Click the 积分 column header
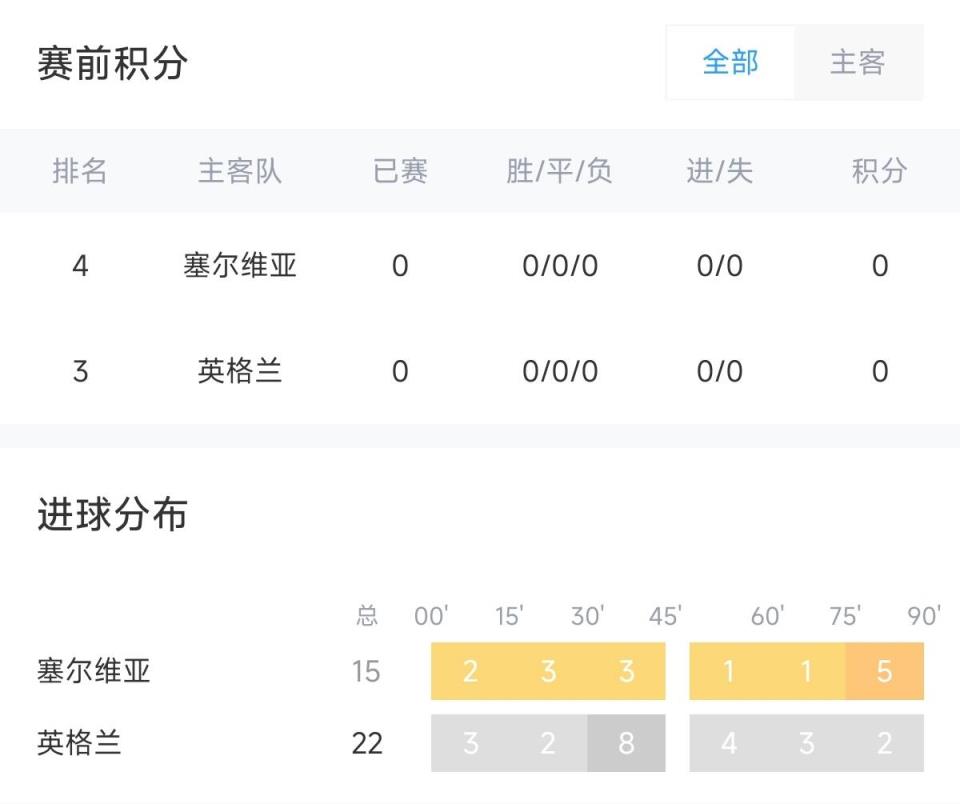 [x=880, y=172]
